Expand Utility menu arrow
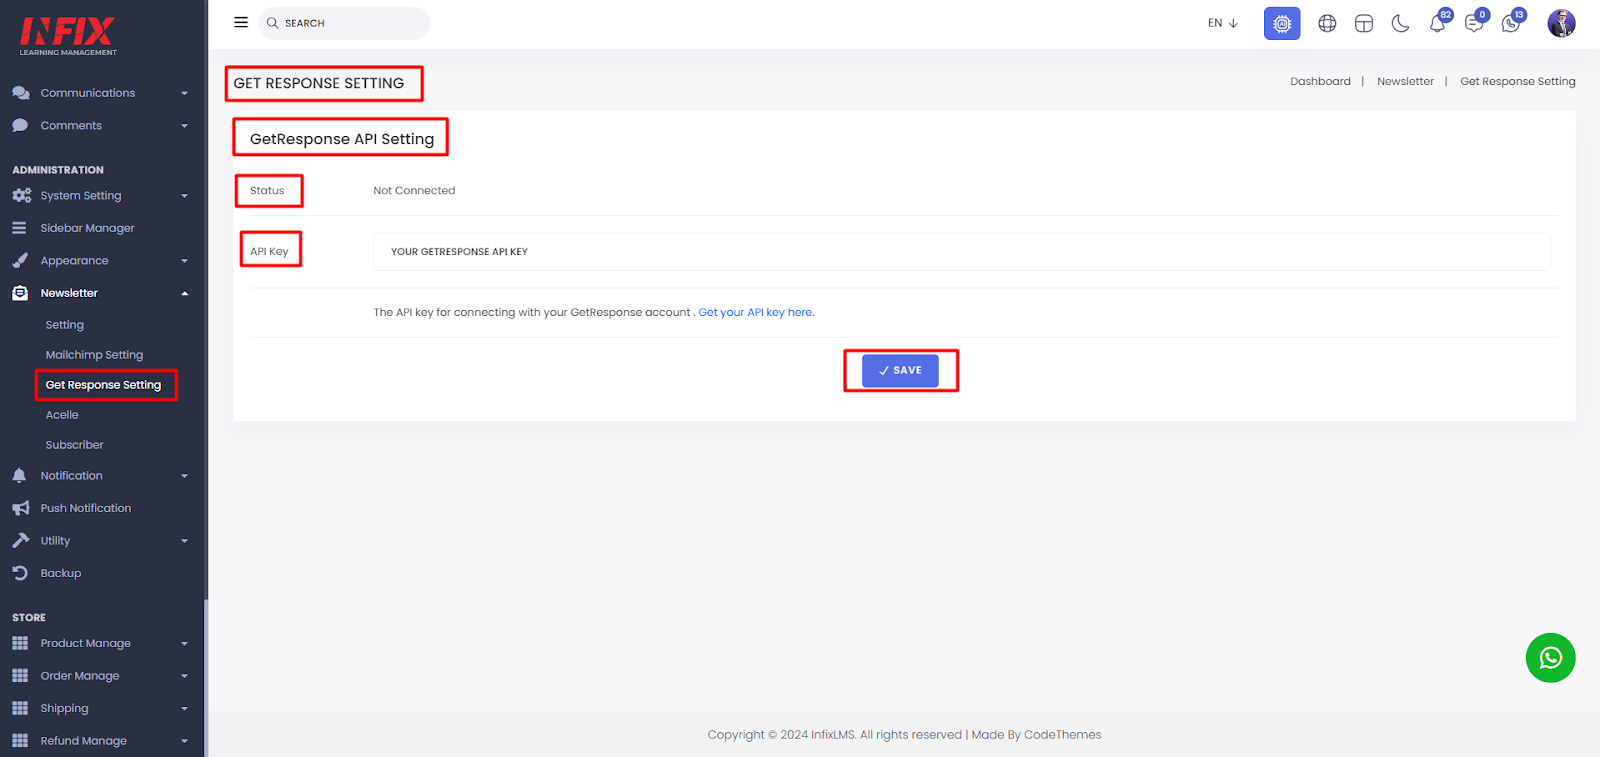 tap(184, 541)
